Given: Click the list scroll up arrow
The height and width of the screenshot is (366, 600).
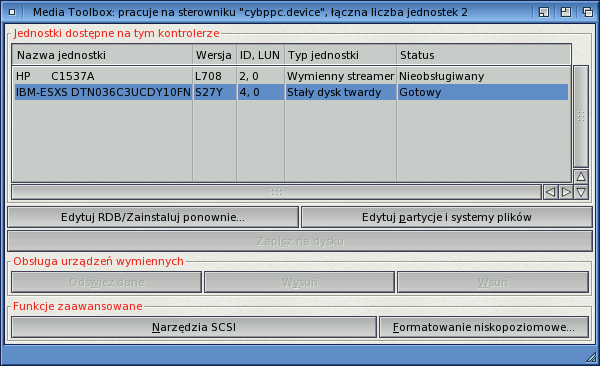Looking at the screenshot, I should [581, 176].
